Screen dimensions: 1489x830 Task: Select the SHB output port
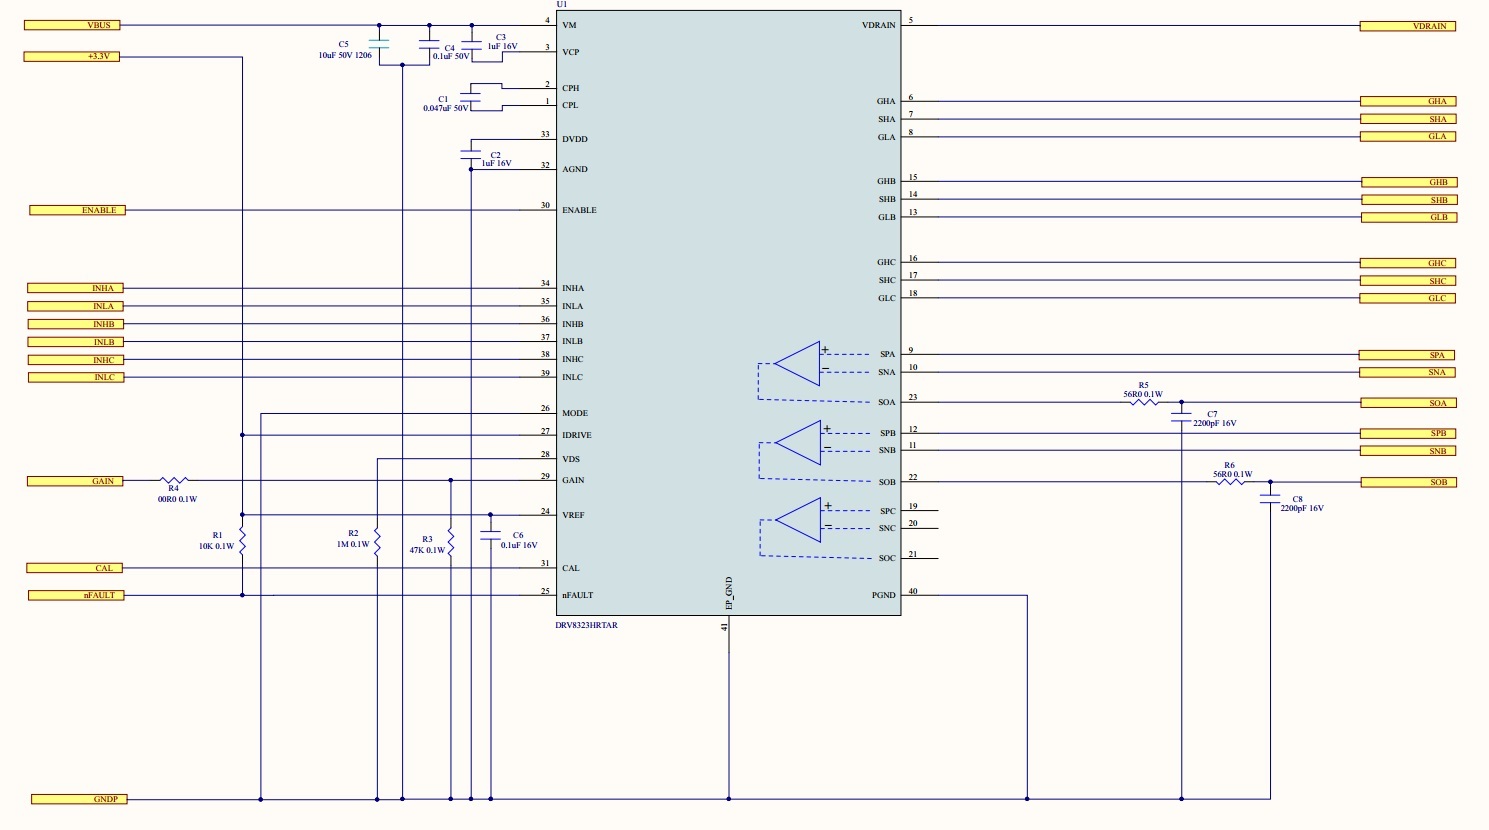1408,200
